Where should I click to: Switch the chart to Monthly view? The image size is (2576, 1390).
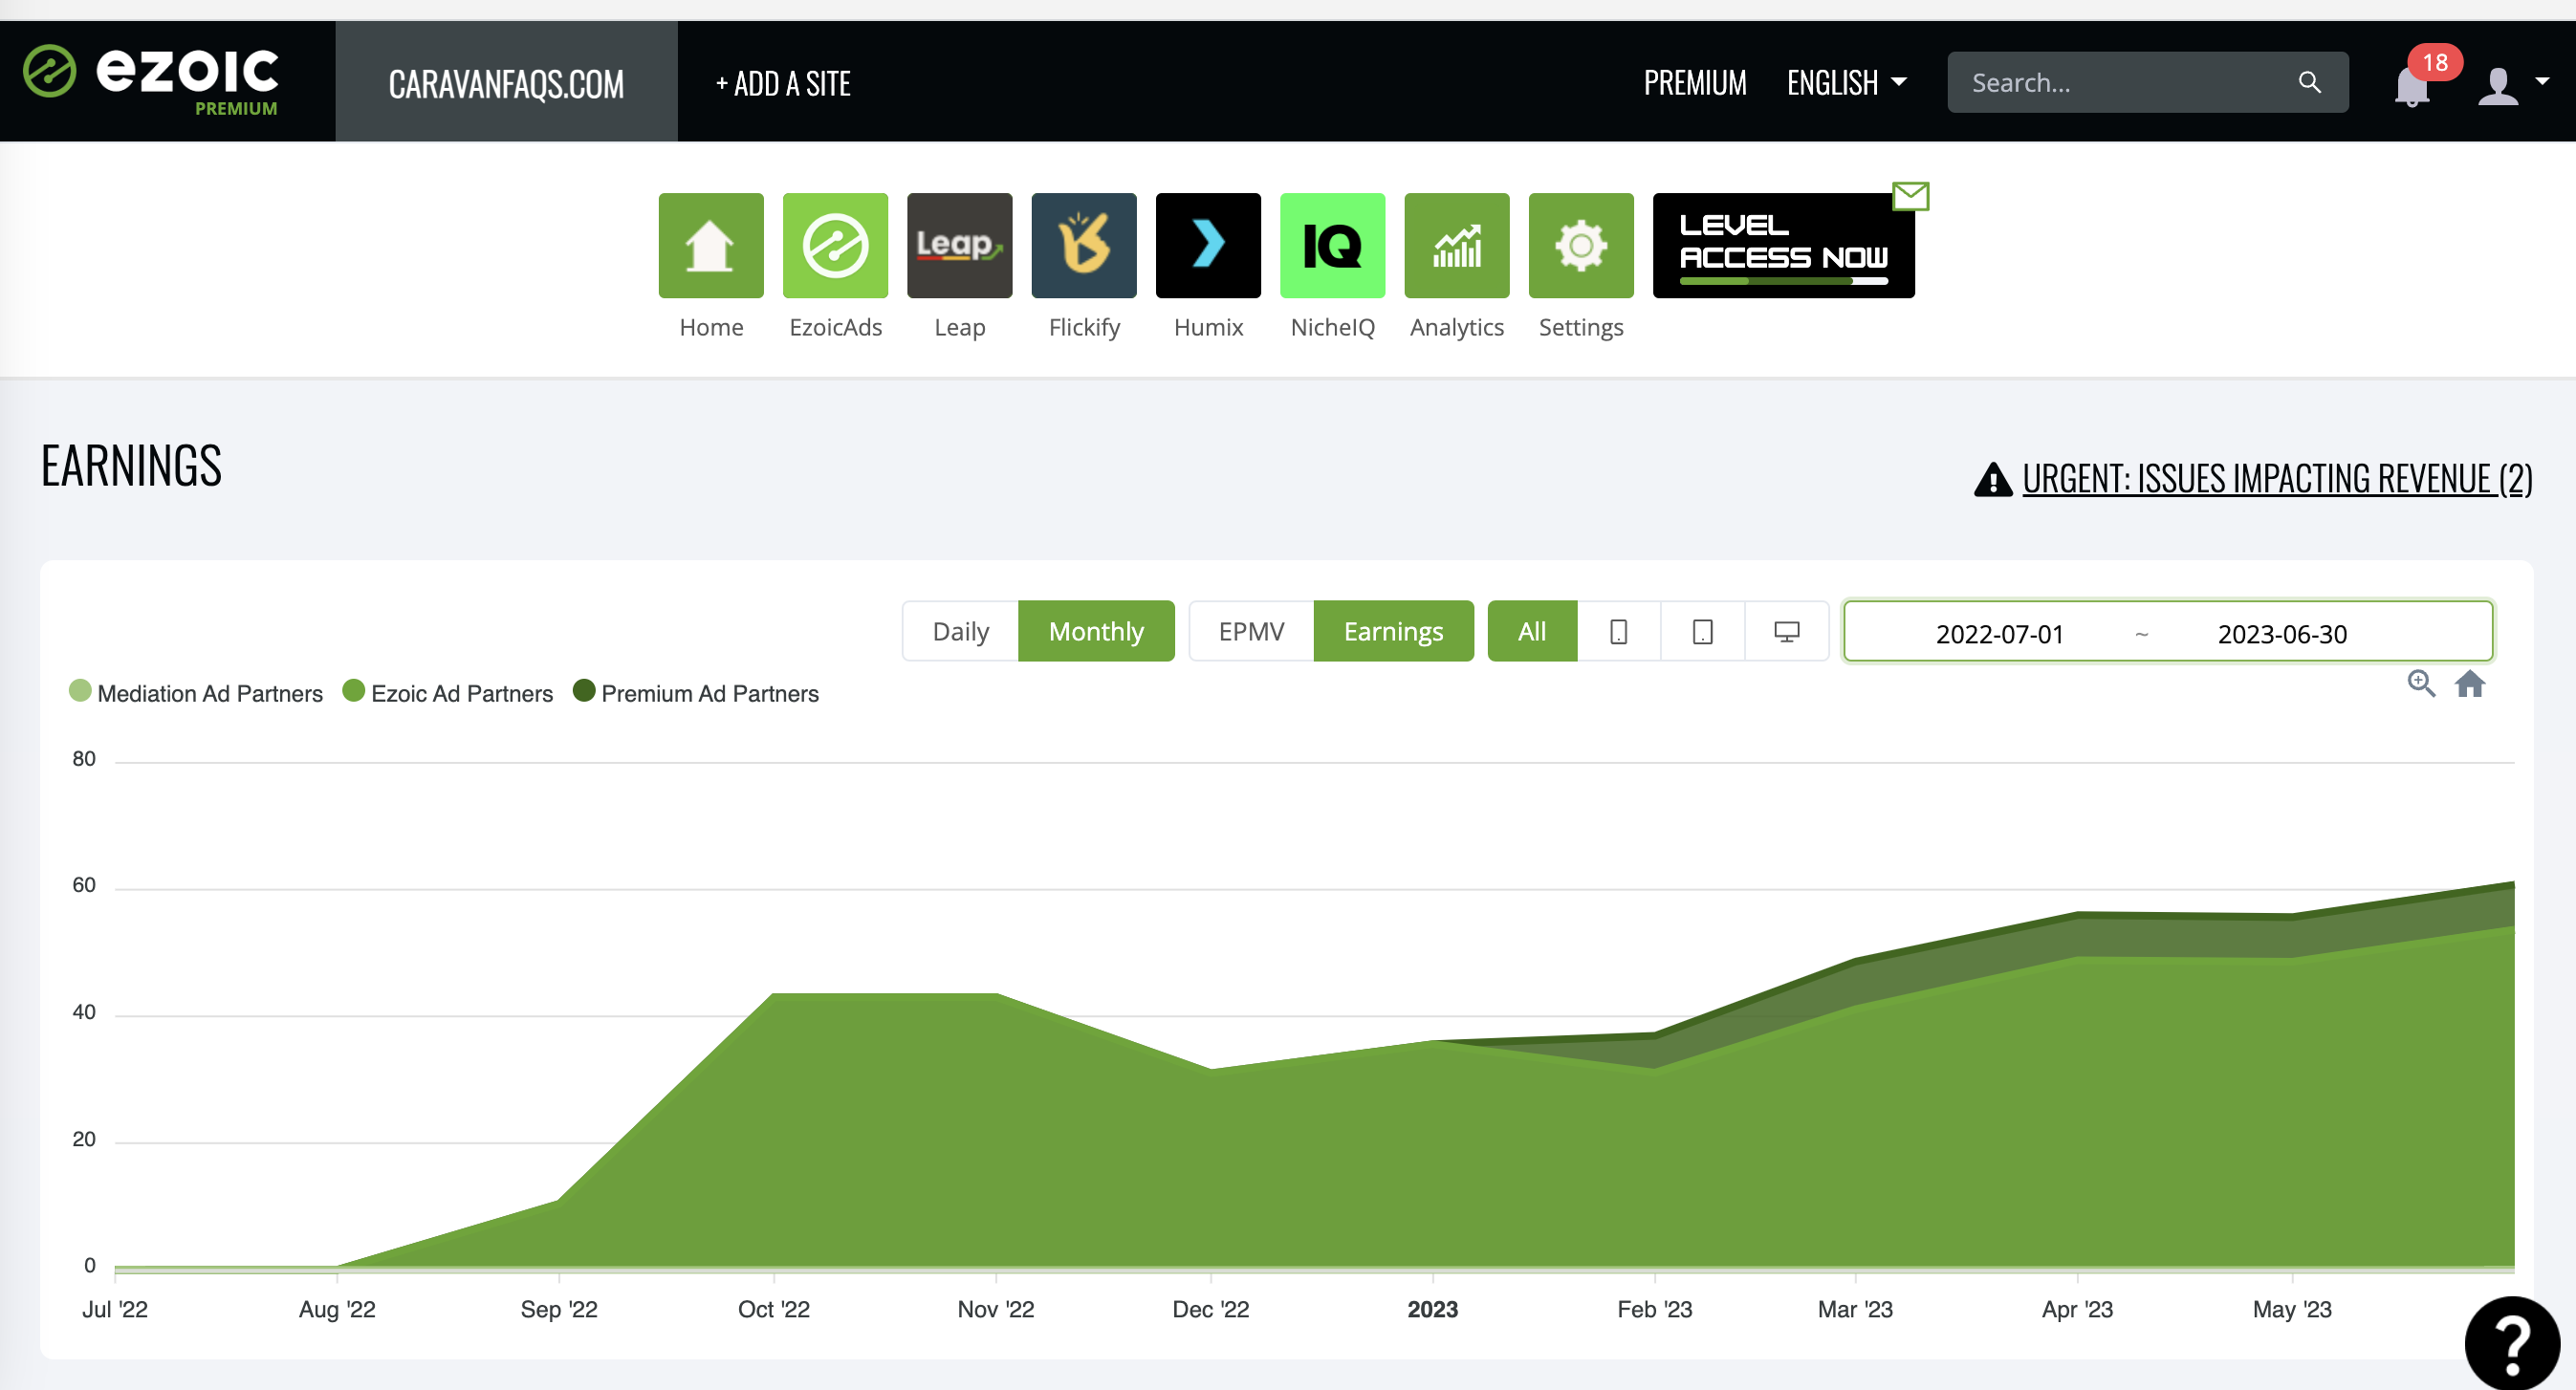point(1096,631)
